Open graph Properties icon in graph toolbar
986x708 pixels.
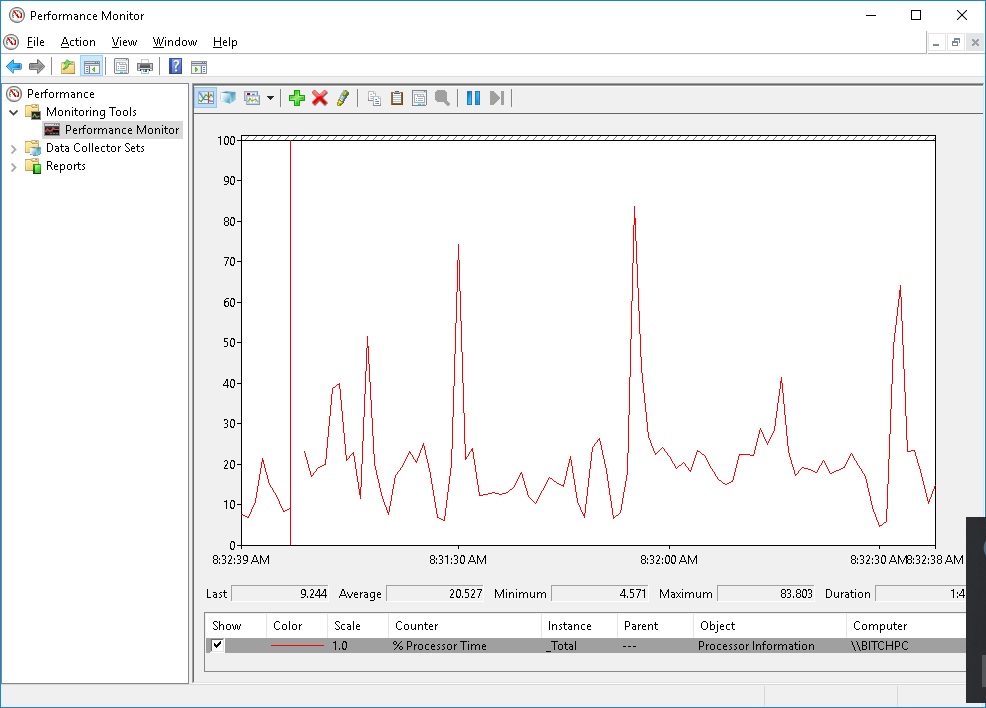[x=419, y=98]
